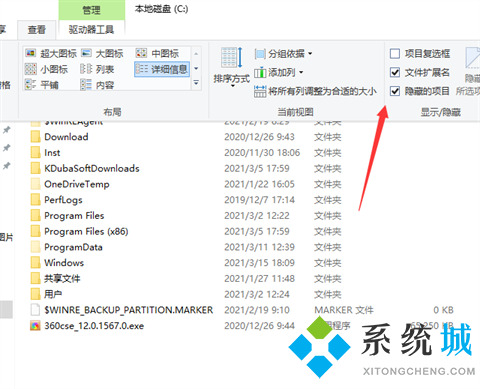The height and width of the screenshot is (389, 480).
Task: Select the large icons layout
Action: [x=102, y=53]
